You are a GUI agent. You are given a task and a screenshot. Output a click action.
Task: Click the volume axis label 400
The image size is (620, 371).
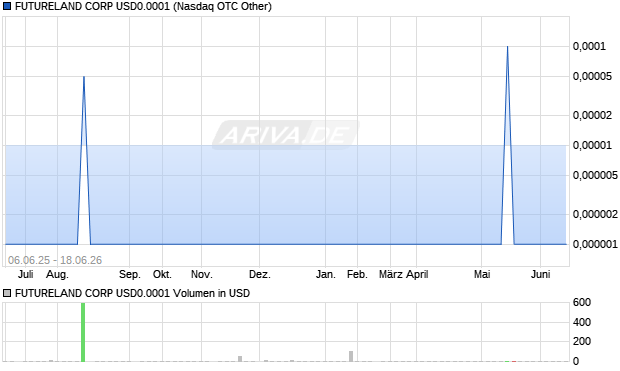coord(582,322)
